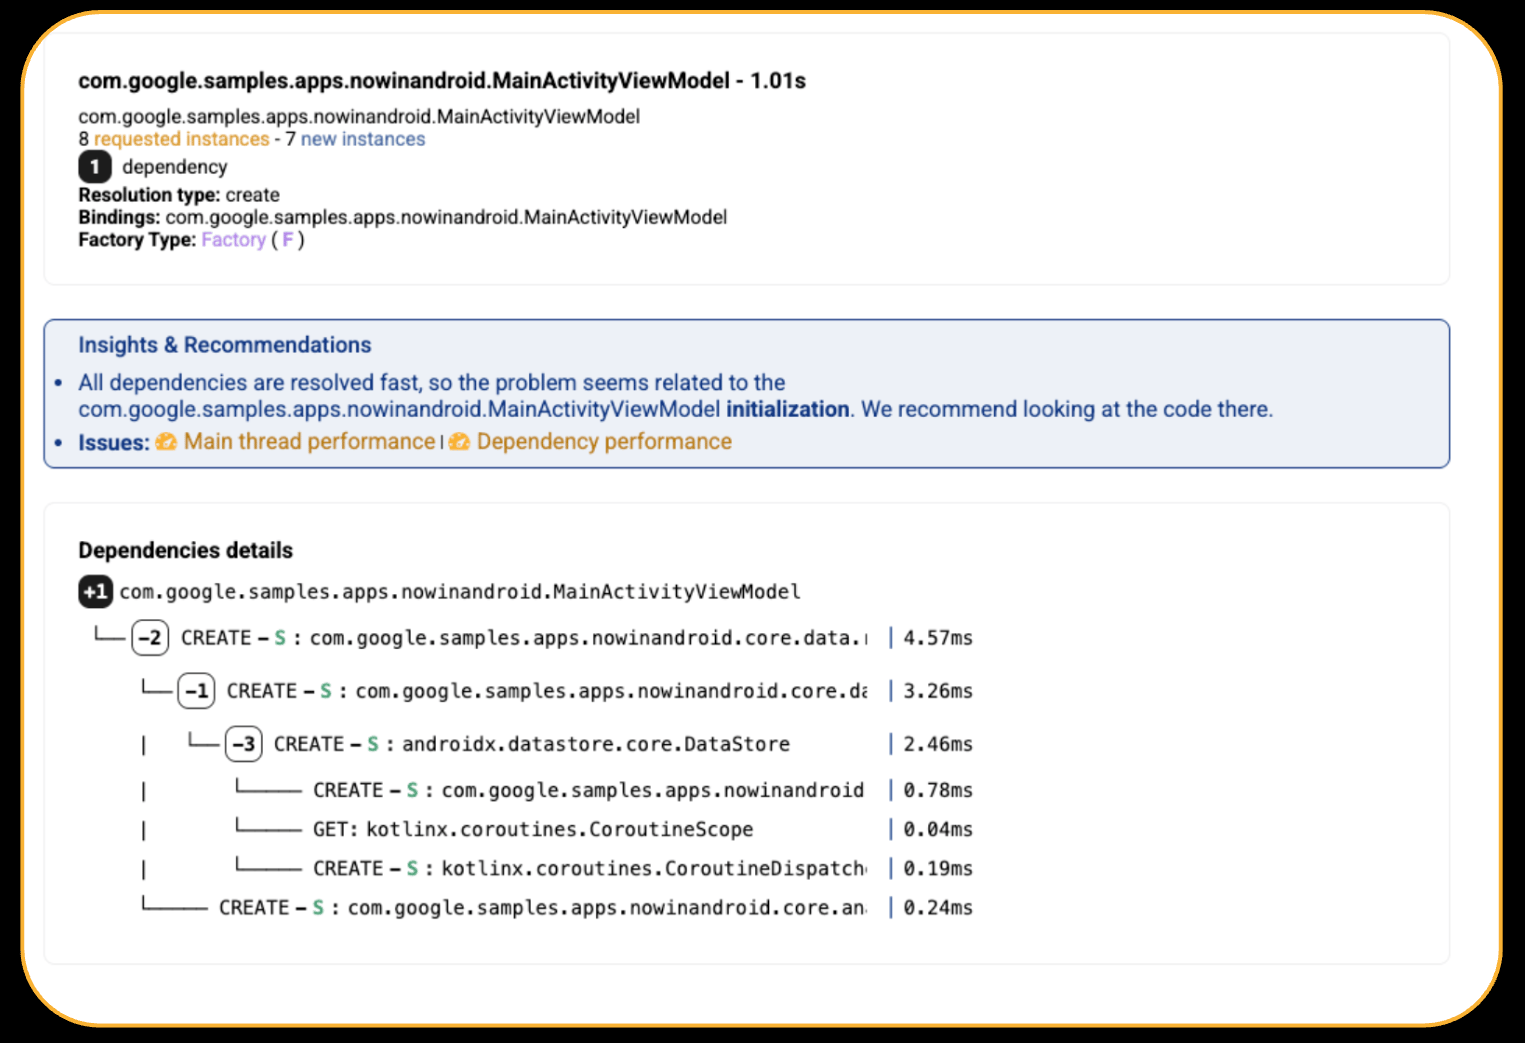Viewport: 1525px width, 1043px height.
Task: Click the S icon on the CoroutineDispatcher row
Action: click(411, 868)
